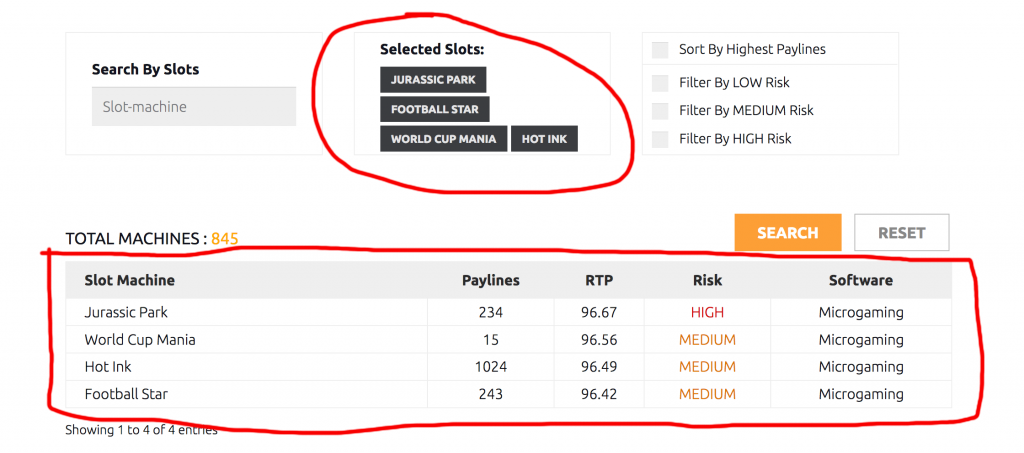Select the World Cup Mania table row
Screen dimensions: 1024x453
tap(508, 339)
